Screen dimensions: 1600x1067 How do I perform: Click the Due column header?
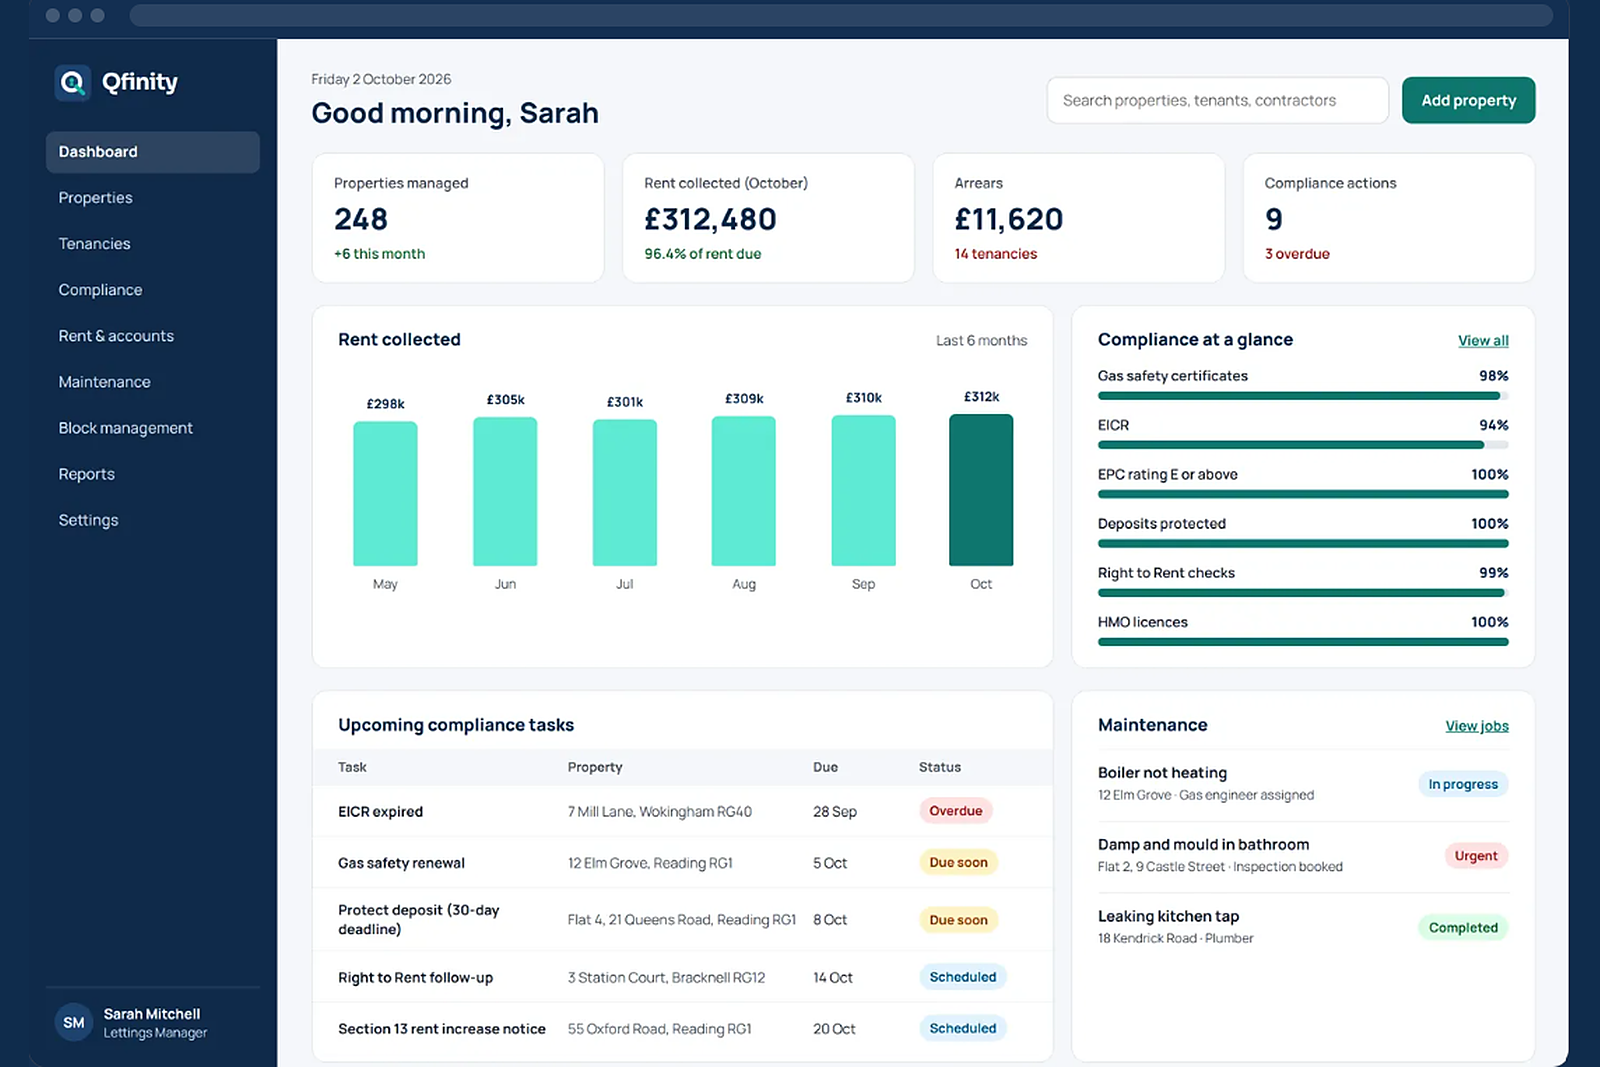(825, 767)
